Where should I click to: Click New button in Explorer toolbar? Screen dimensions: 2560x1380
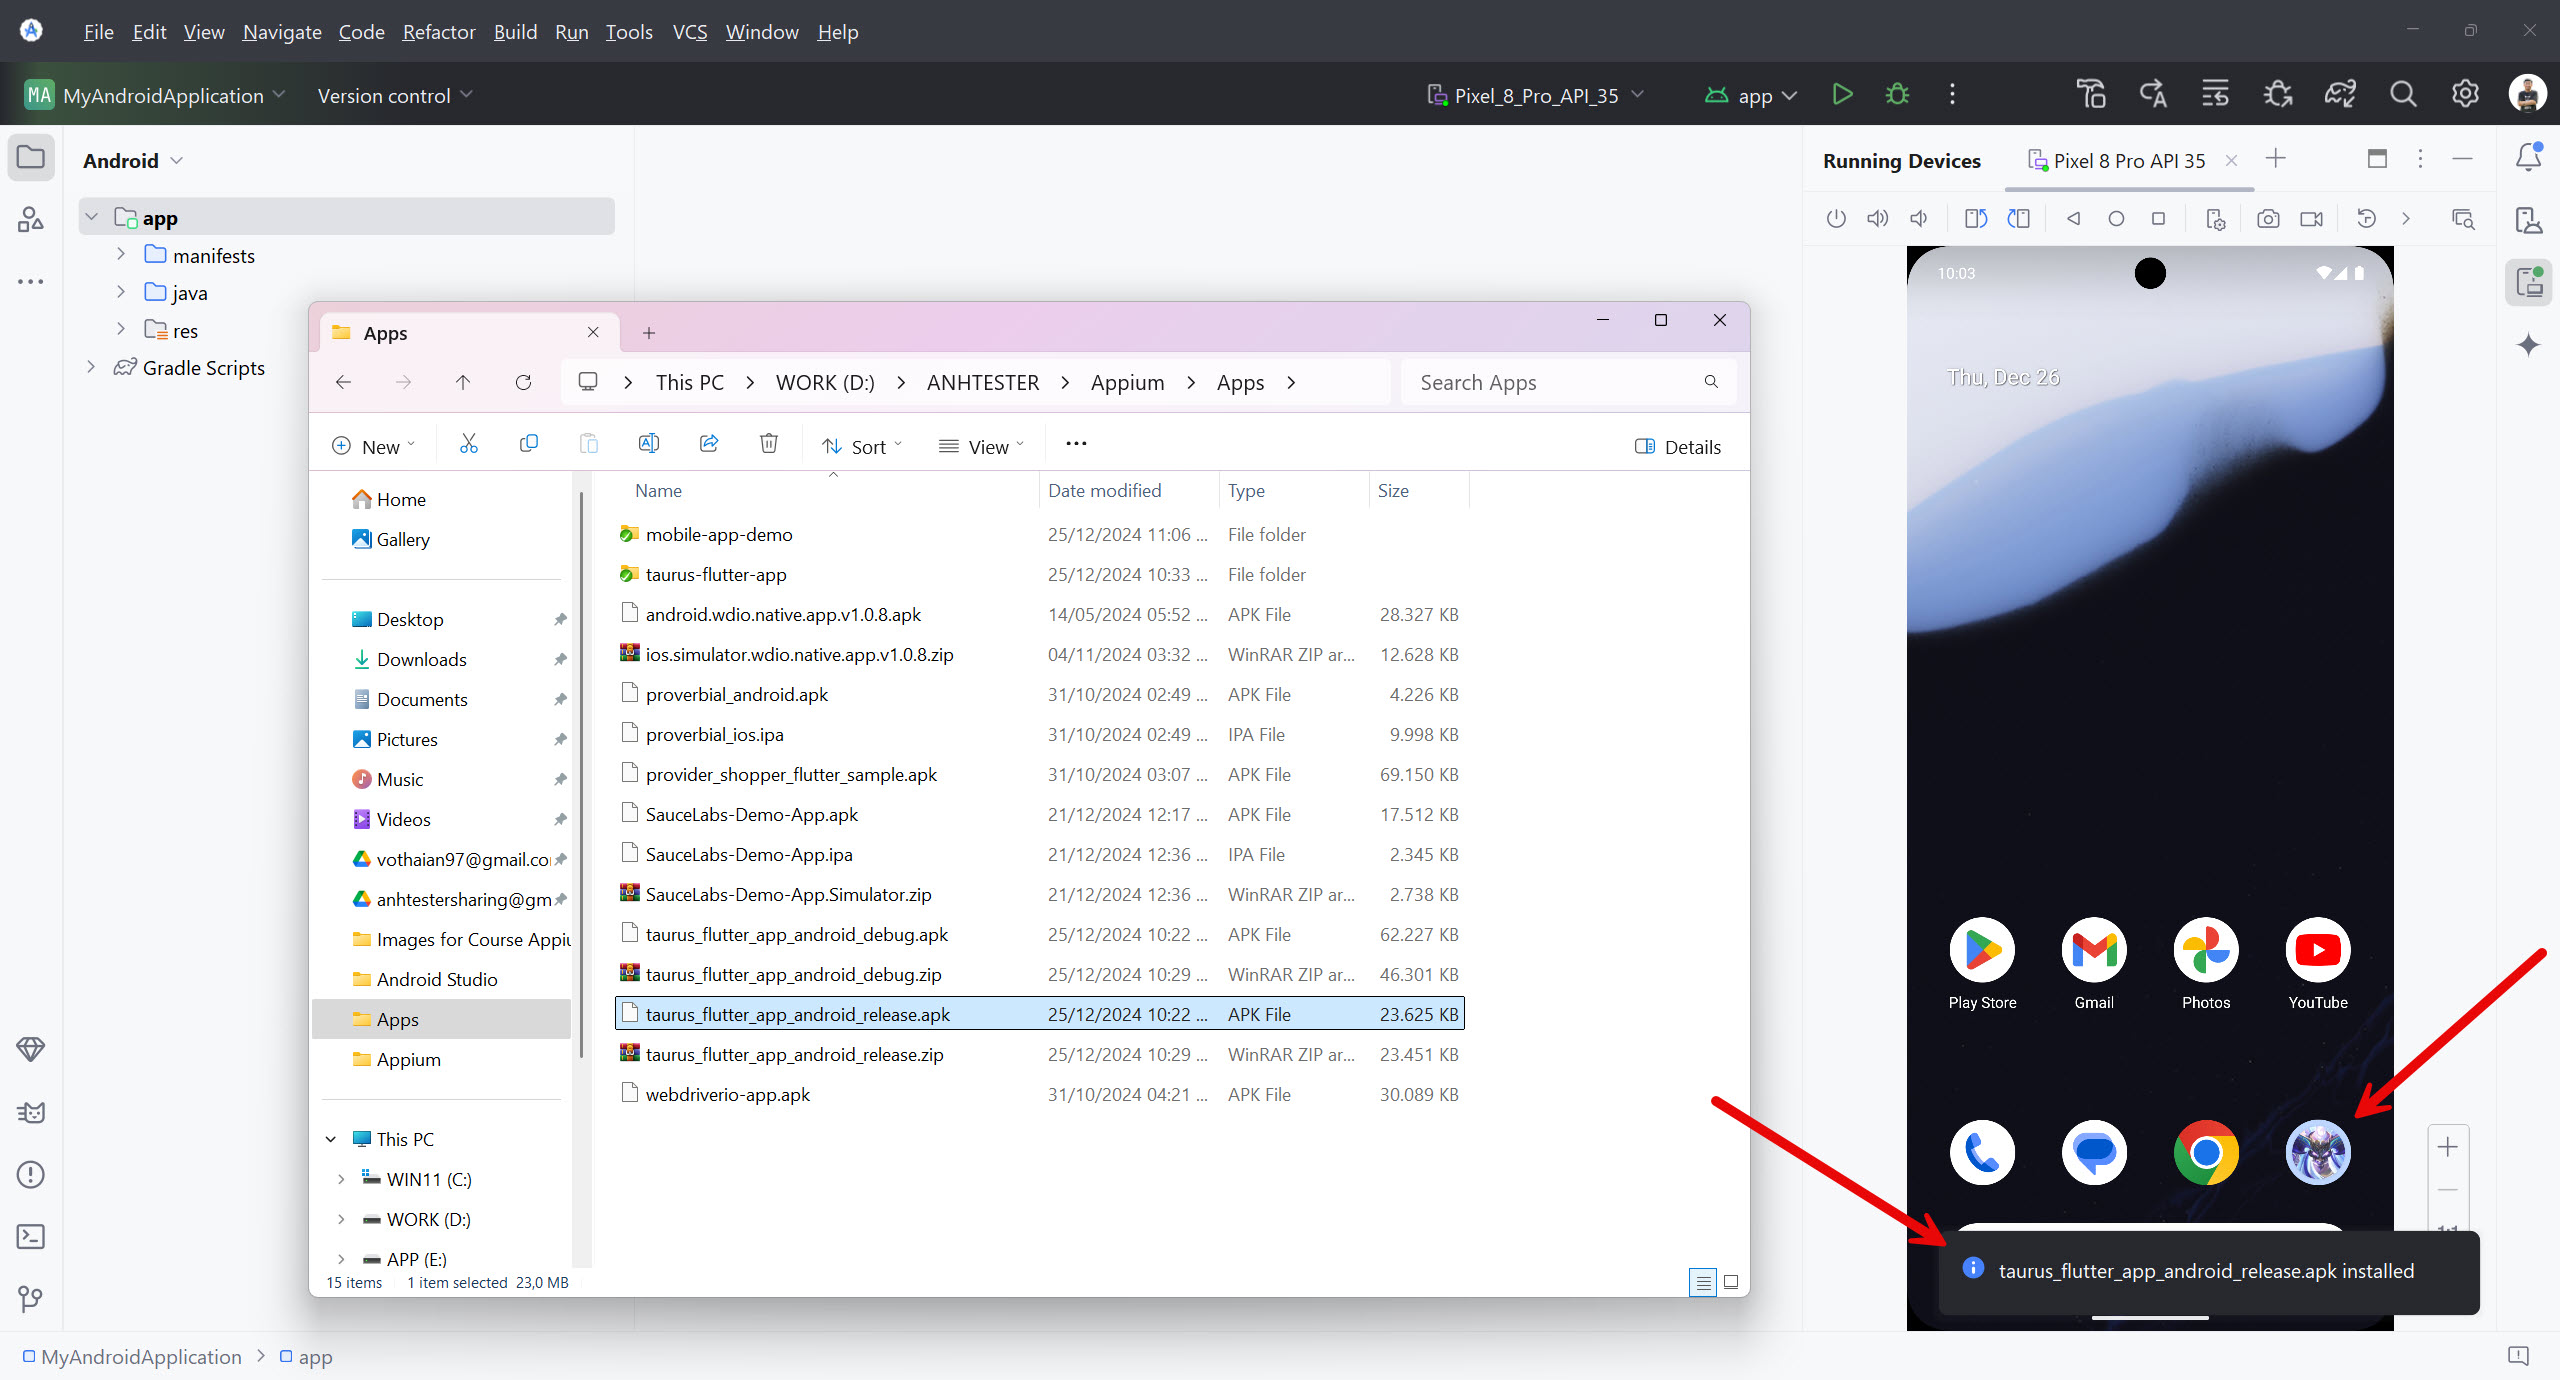click(373, 447)
